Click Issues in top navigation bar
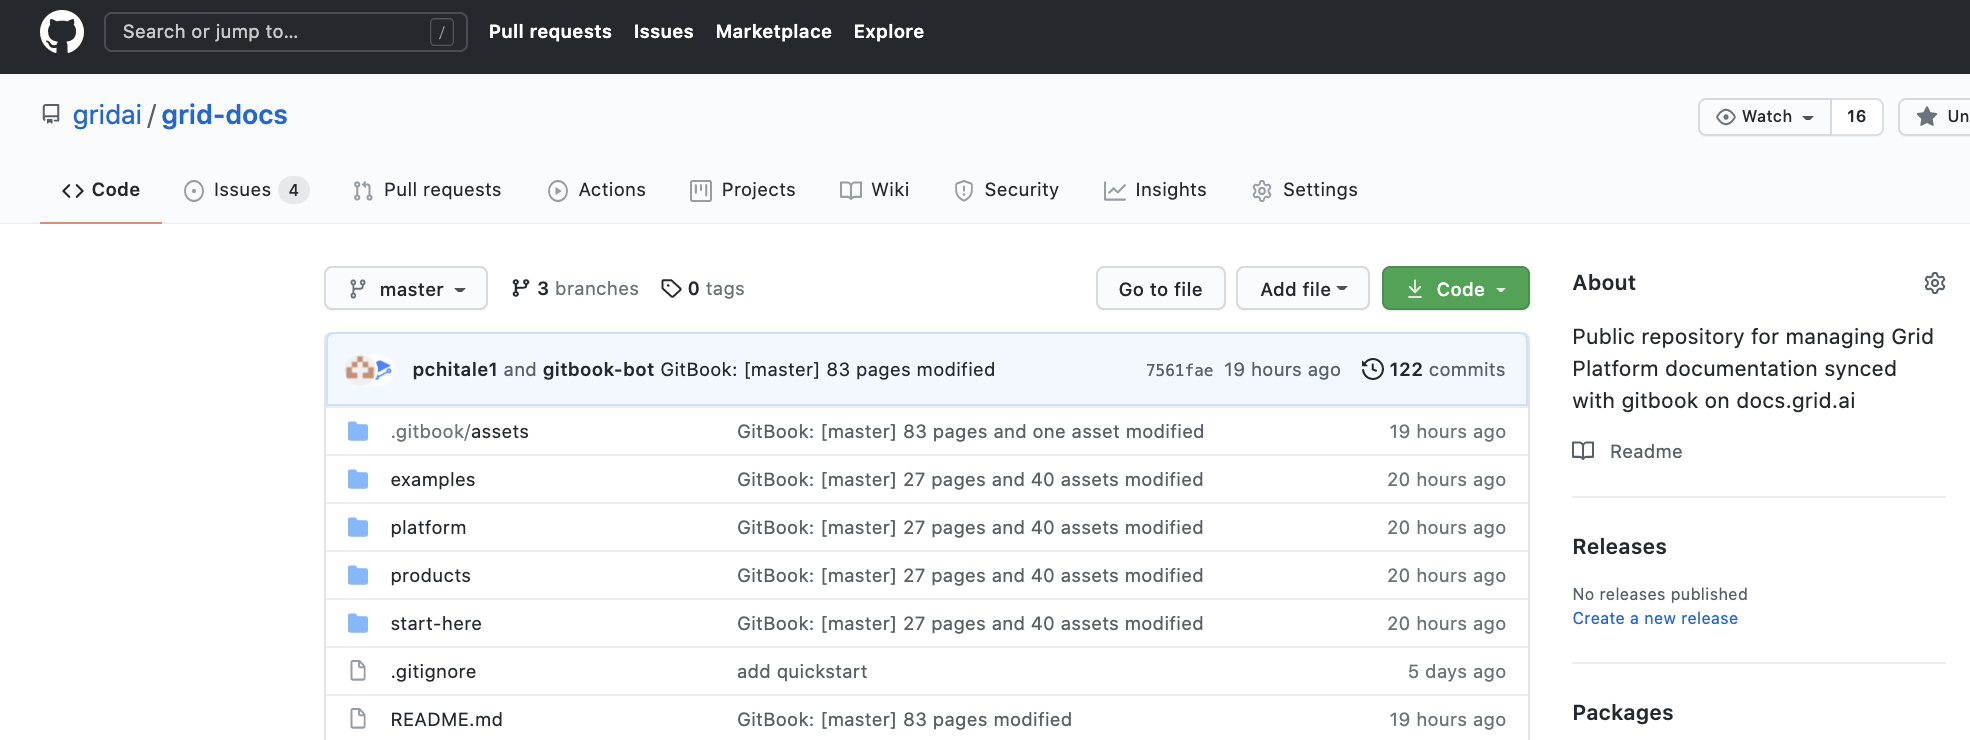 click(x=663, y=32)
